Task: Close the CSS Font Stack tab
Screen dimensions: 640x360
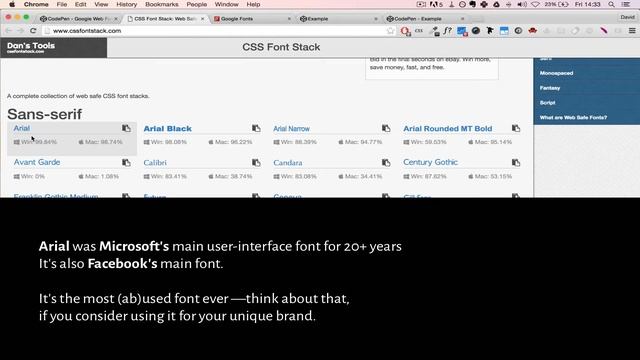Action: pos(202,19)
